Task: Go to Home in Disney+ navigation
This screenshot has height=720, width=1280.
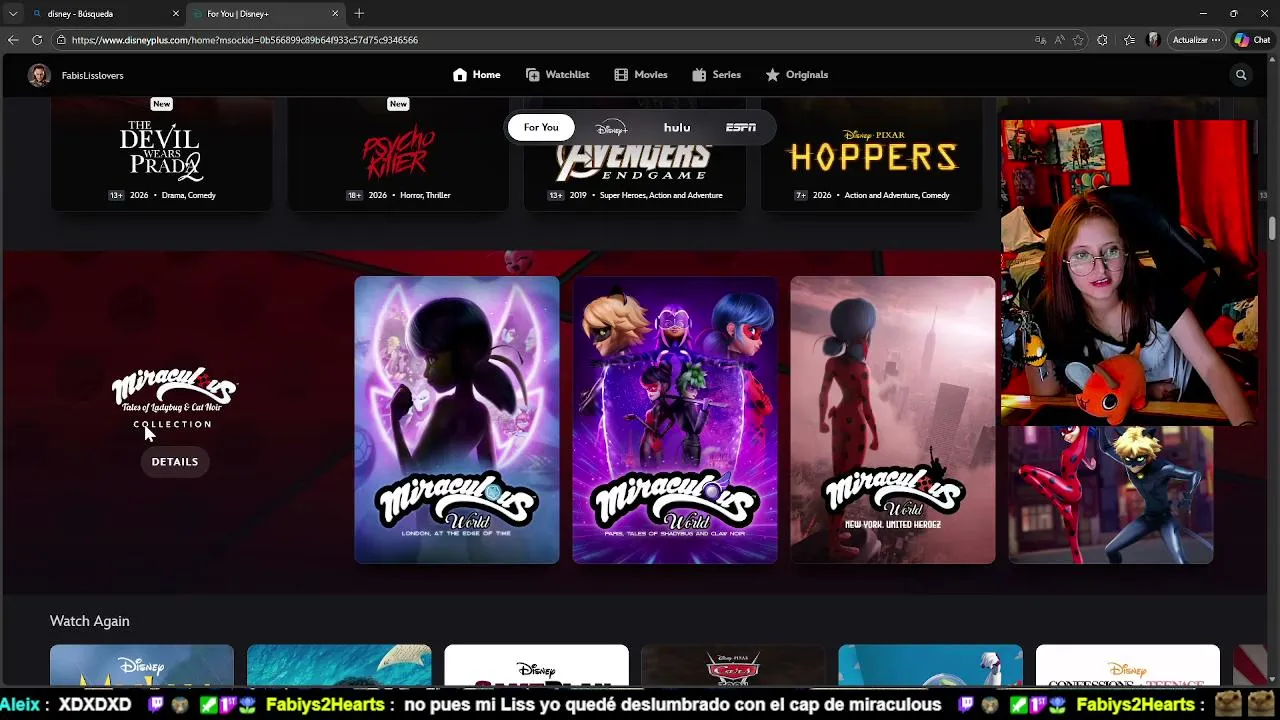Action: coord(476,75)
